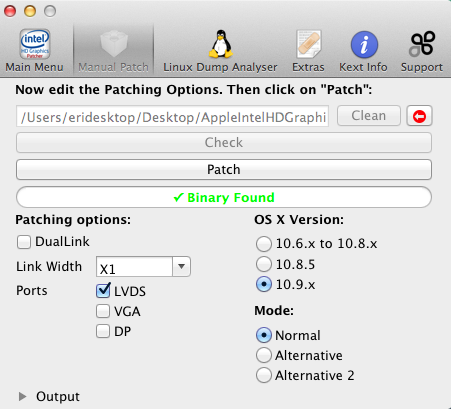451x409 pixels.
Task: Tick the DP port checkbox
Action: coord(103,331)
